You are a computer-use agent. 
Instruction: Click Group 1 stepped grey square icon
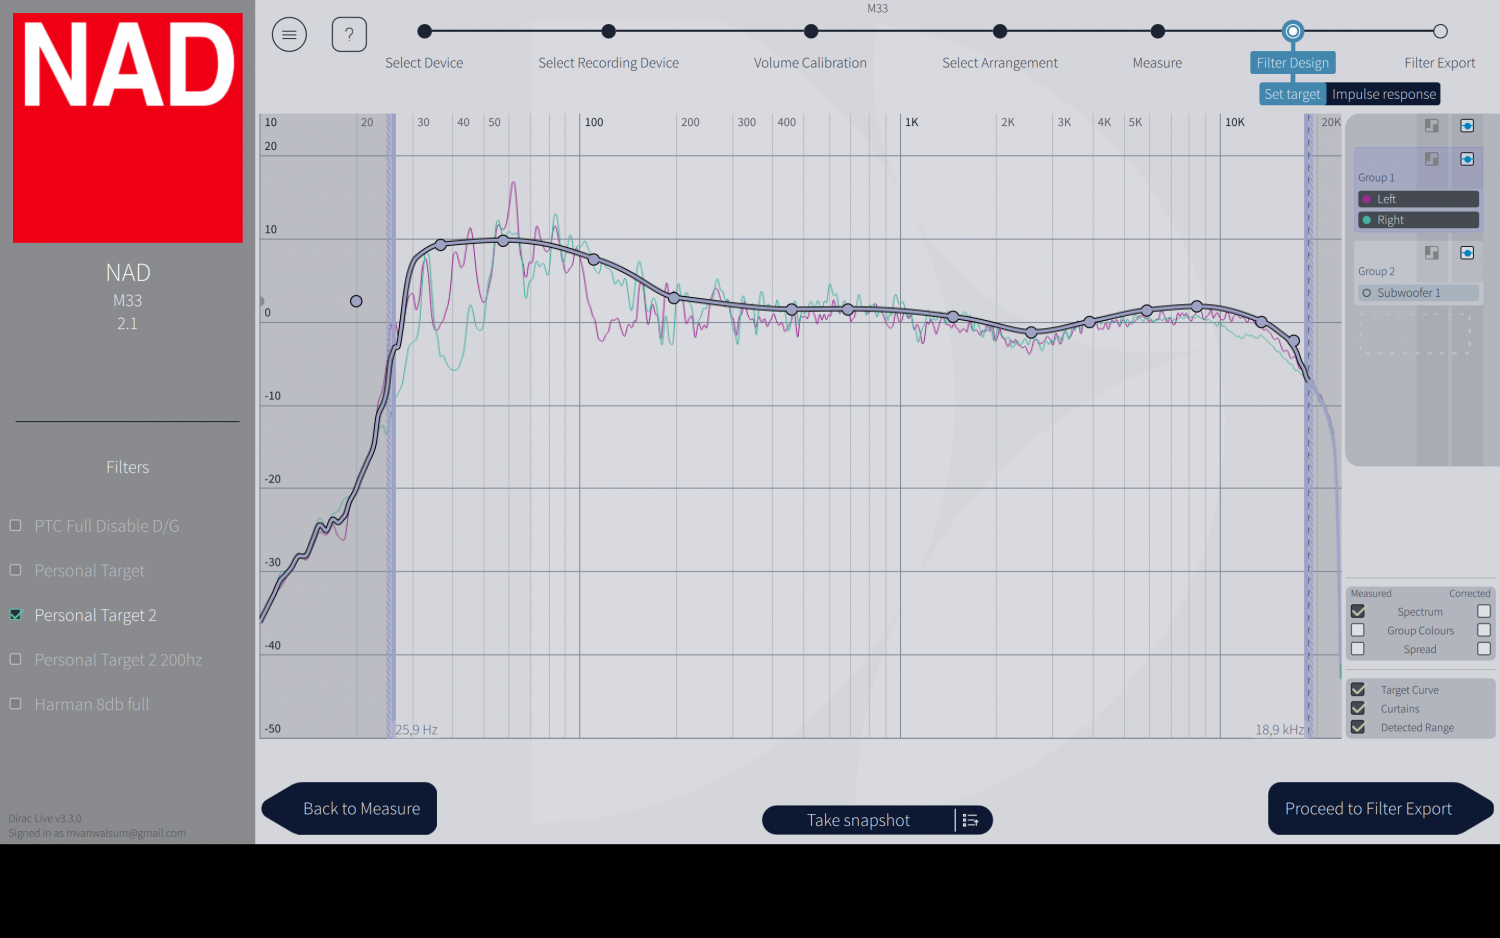(1432, 159)
